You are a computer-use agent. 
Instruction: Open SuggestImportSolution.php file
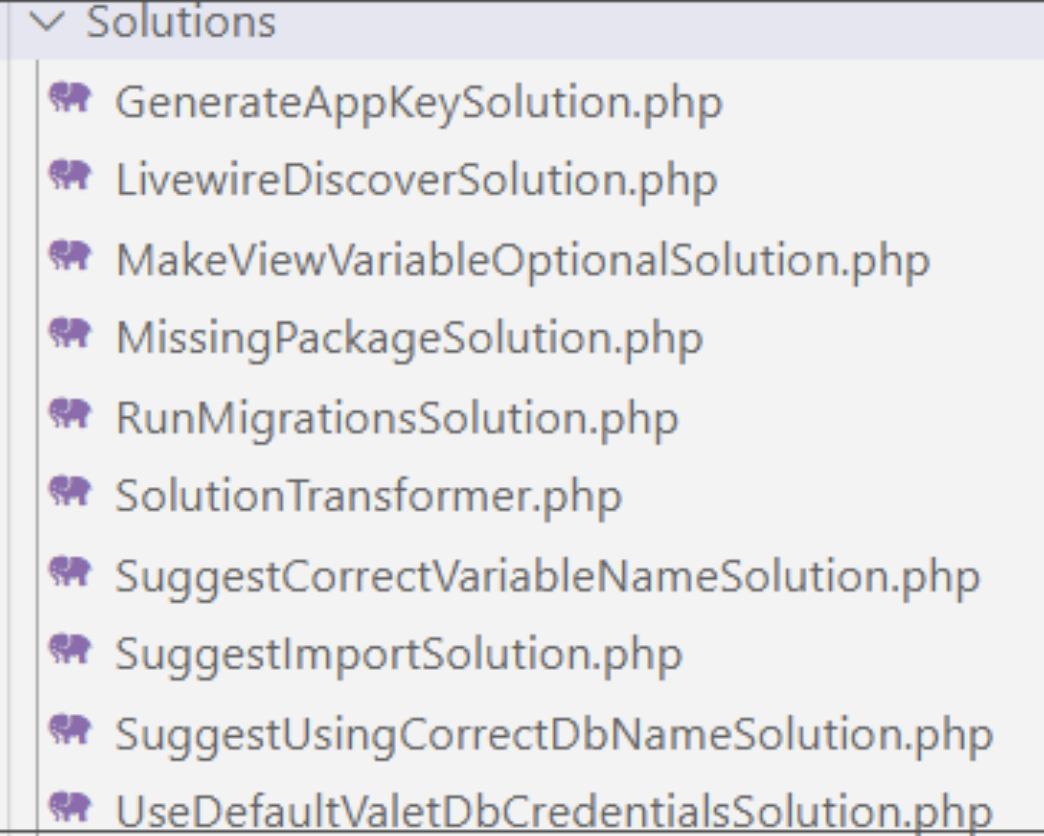[398, 655]
